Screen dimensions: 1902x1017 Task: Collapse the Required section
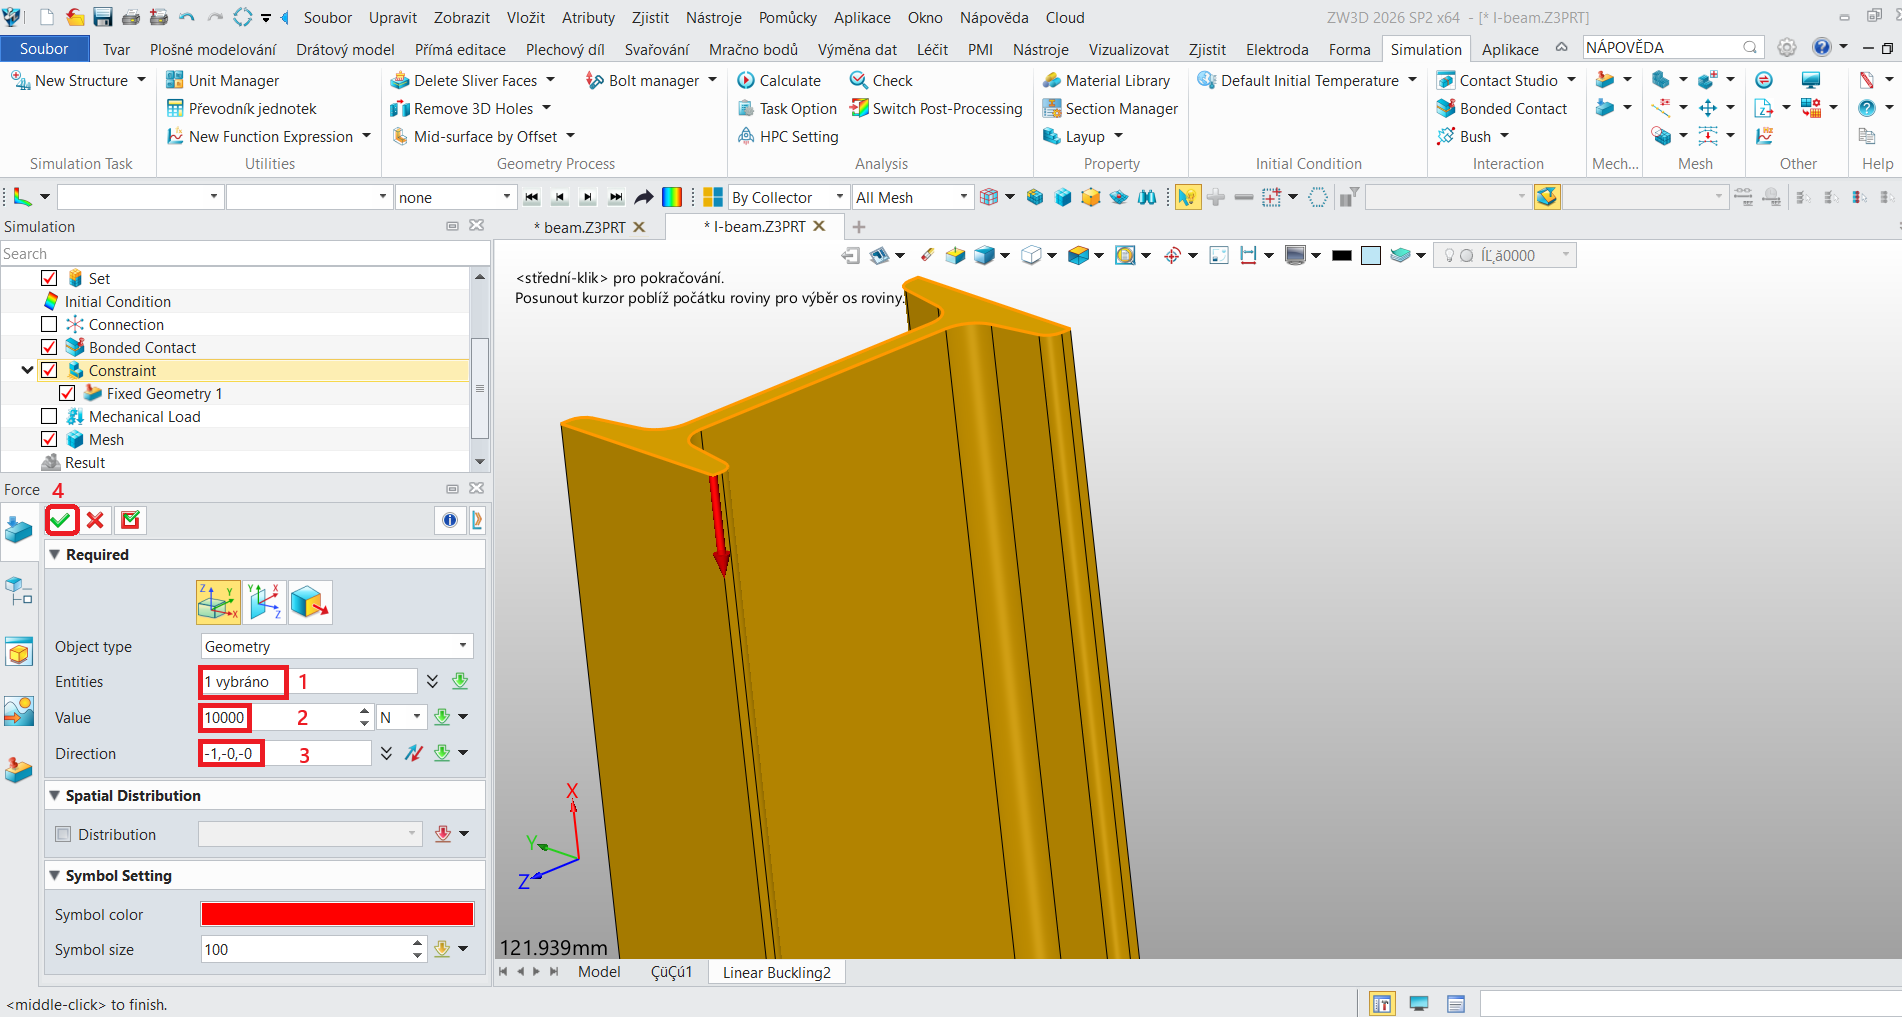pos(55,554)
